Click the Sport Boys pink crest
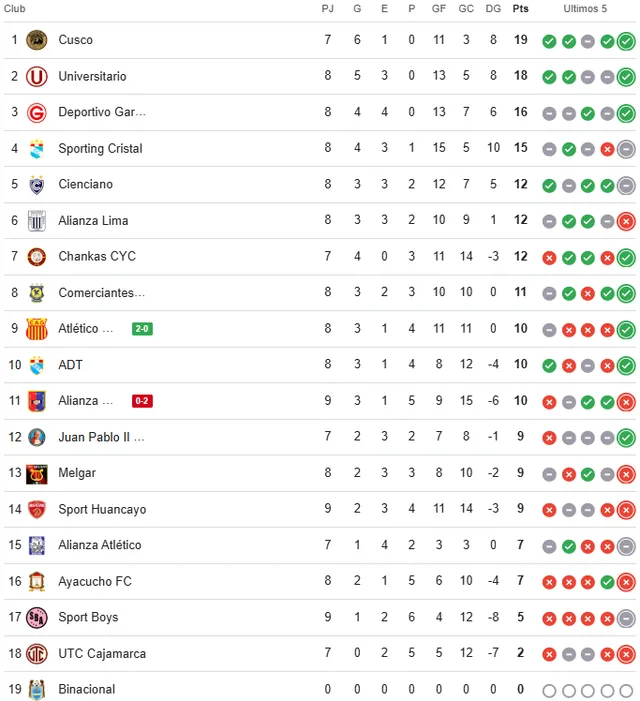Viewport: 640px width, 701px height. 37,618
